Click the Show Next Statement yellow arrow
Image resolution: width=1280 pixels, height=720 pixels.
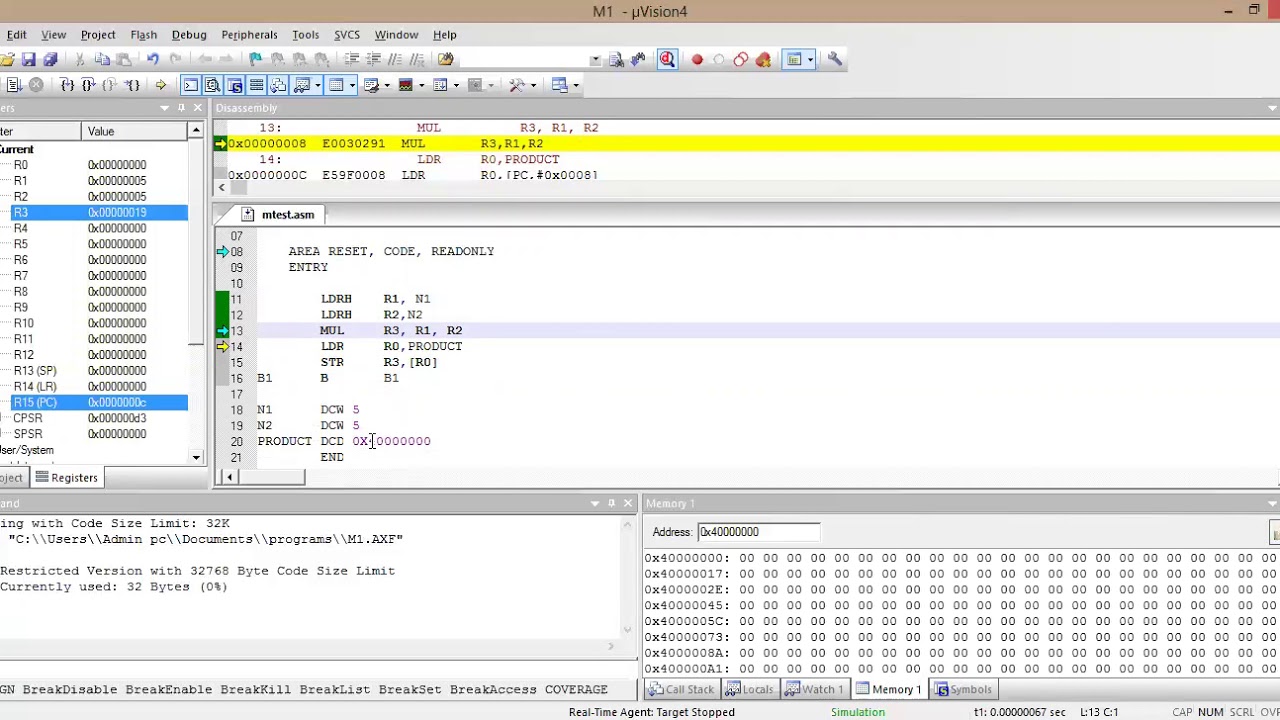160,85
